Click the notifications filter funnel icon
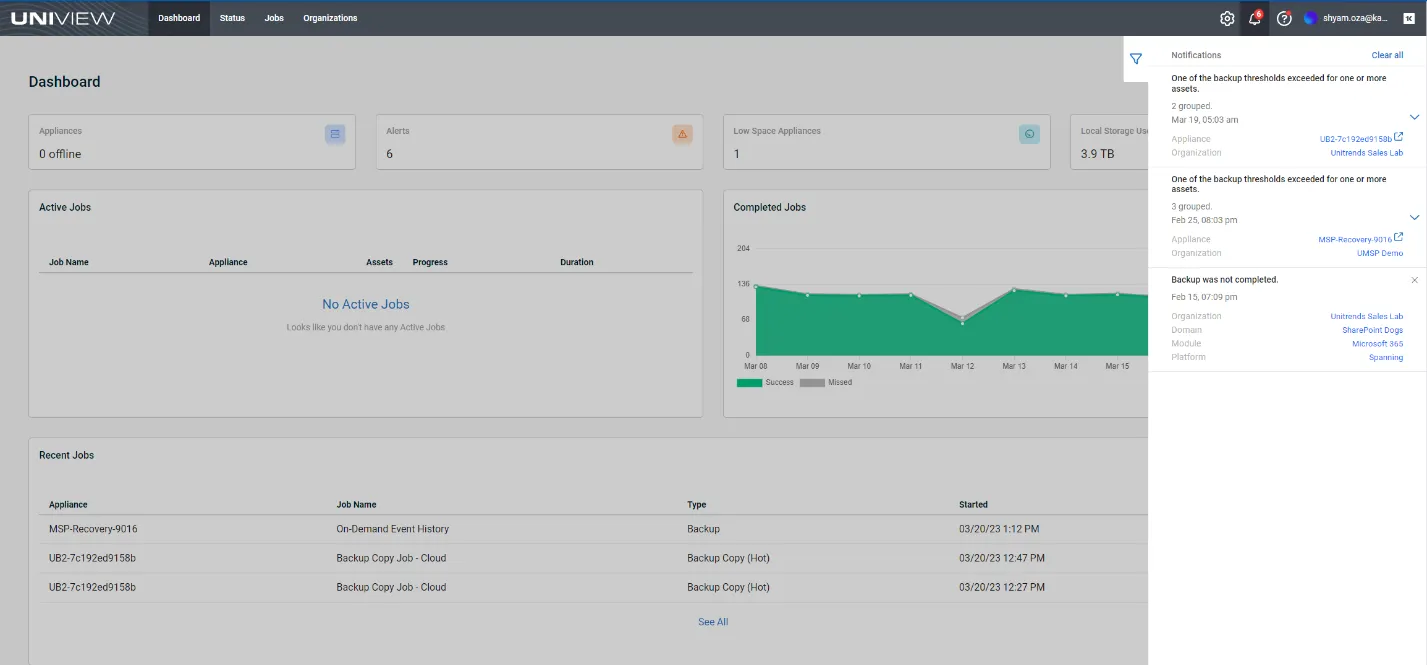Screen dimensions: 1427x665 (1136, 59)
